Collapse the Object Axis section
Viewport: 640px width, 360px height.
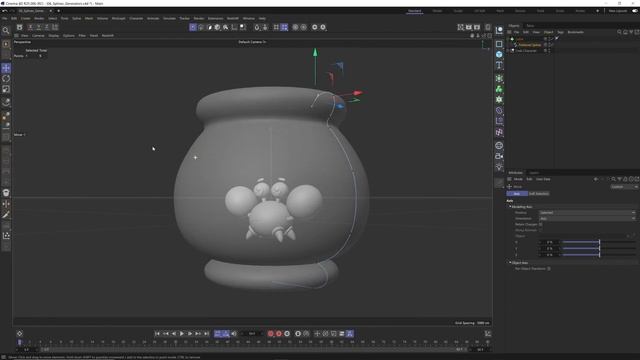(510, 263)
